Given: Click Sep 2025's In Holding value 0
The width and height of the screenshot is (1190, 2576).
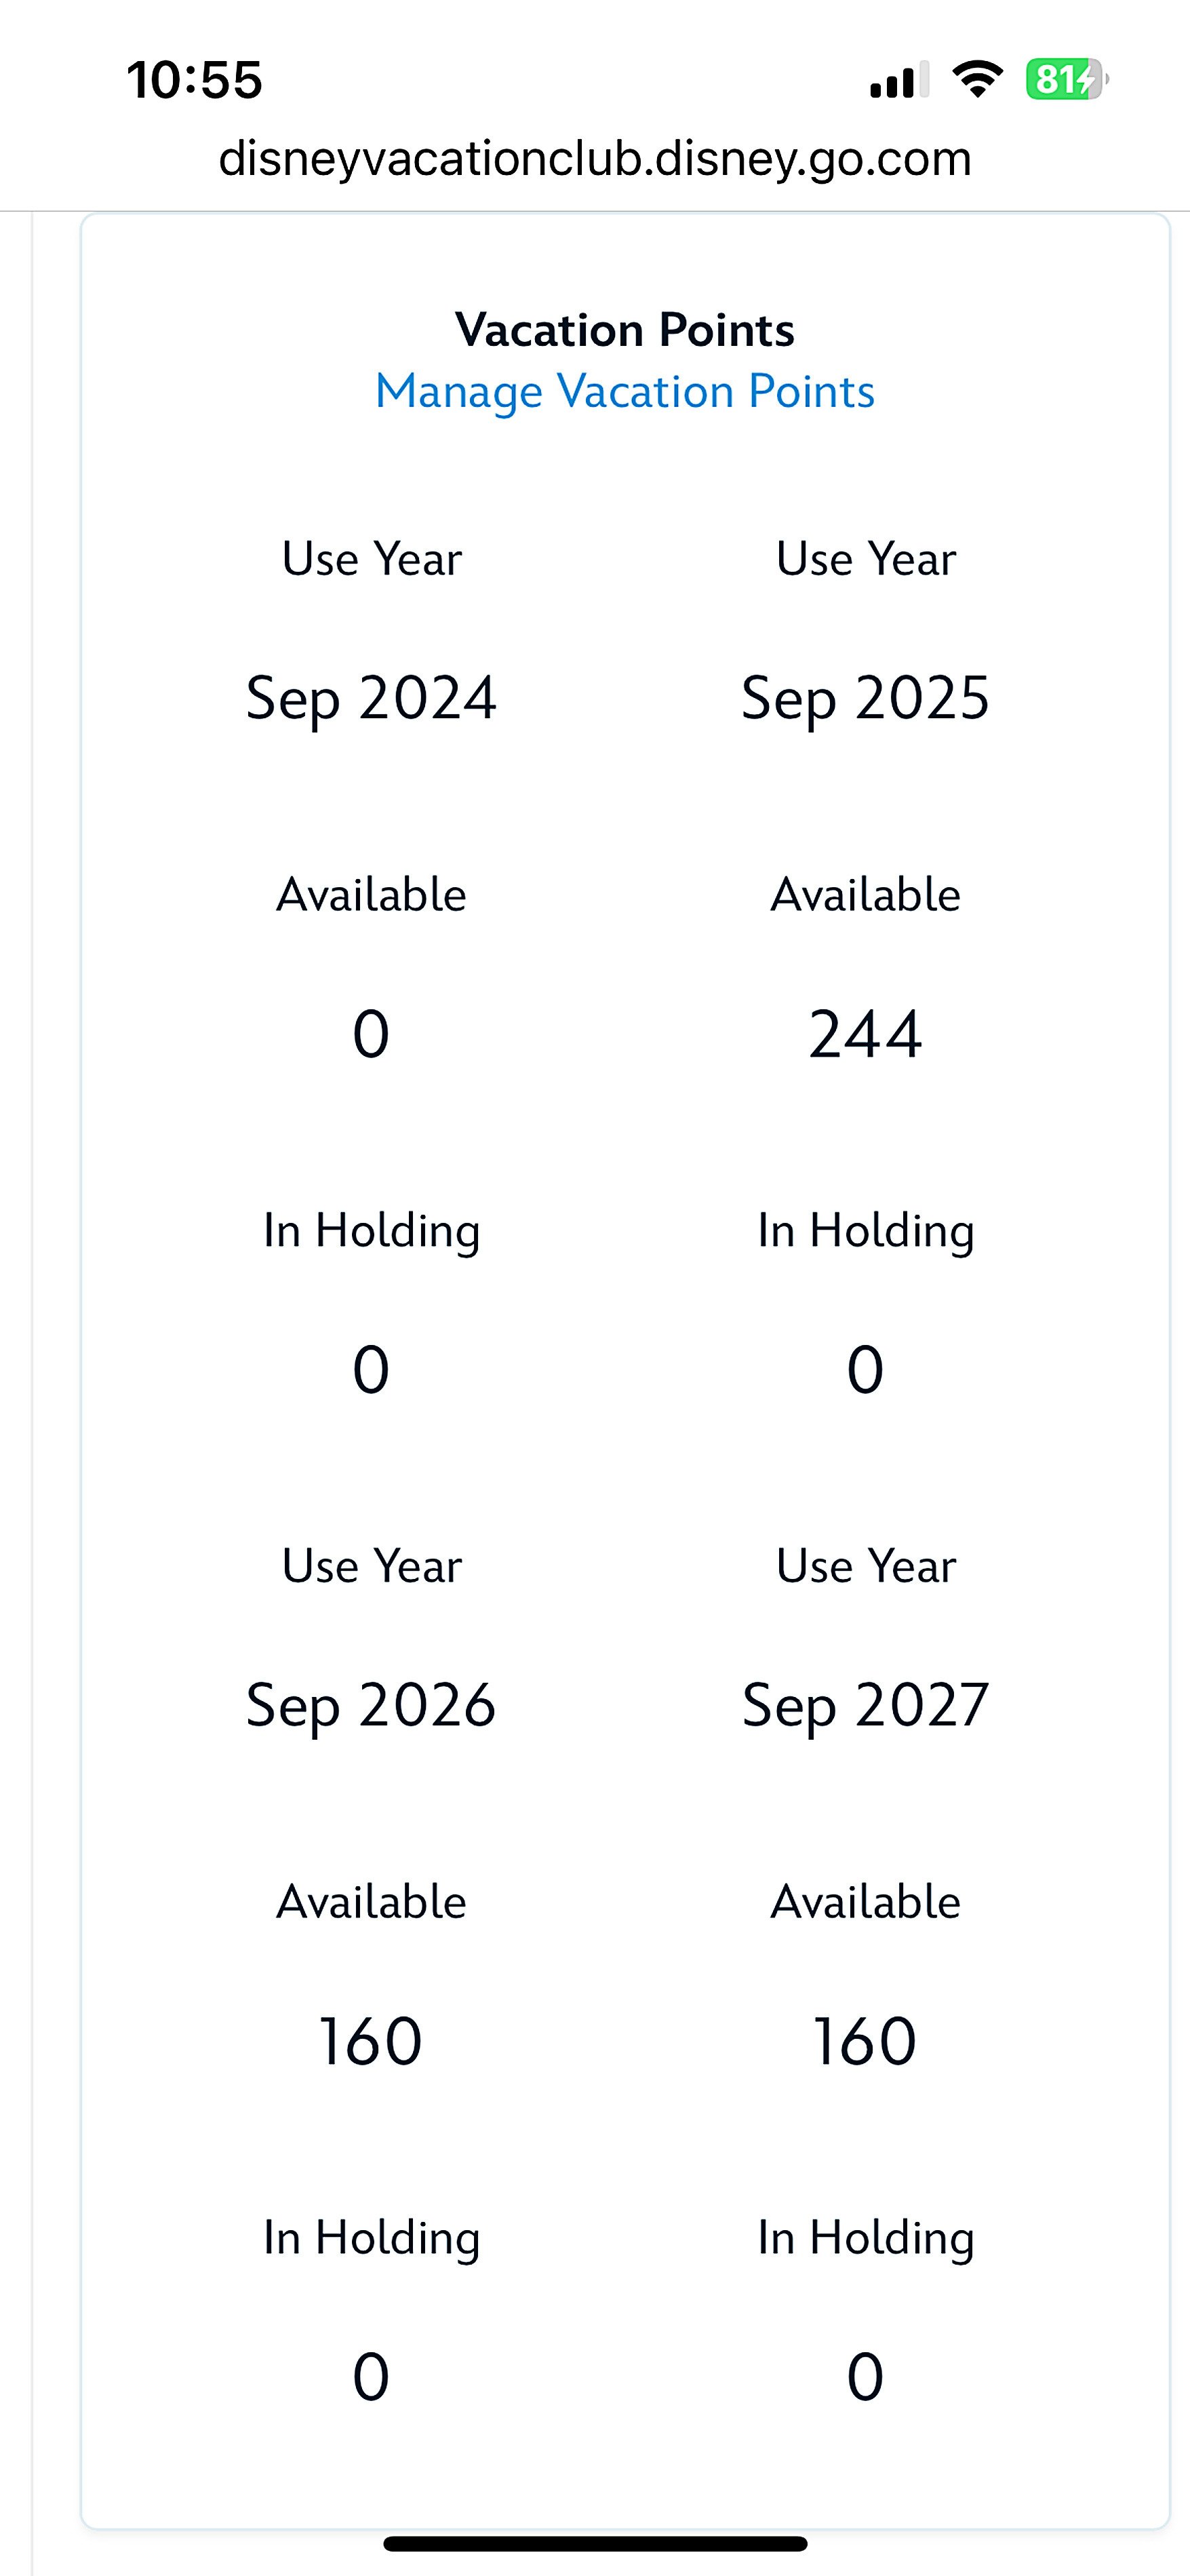Looking at the screenshot, I should (865, 1369).
